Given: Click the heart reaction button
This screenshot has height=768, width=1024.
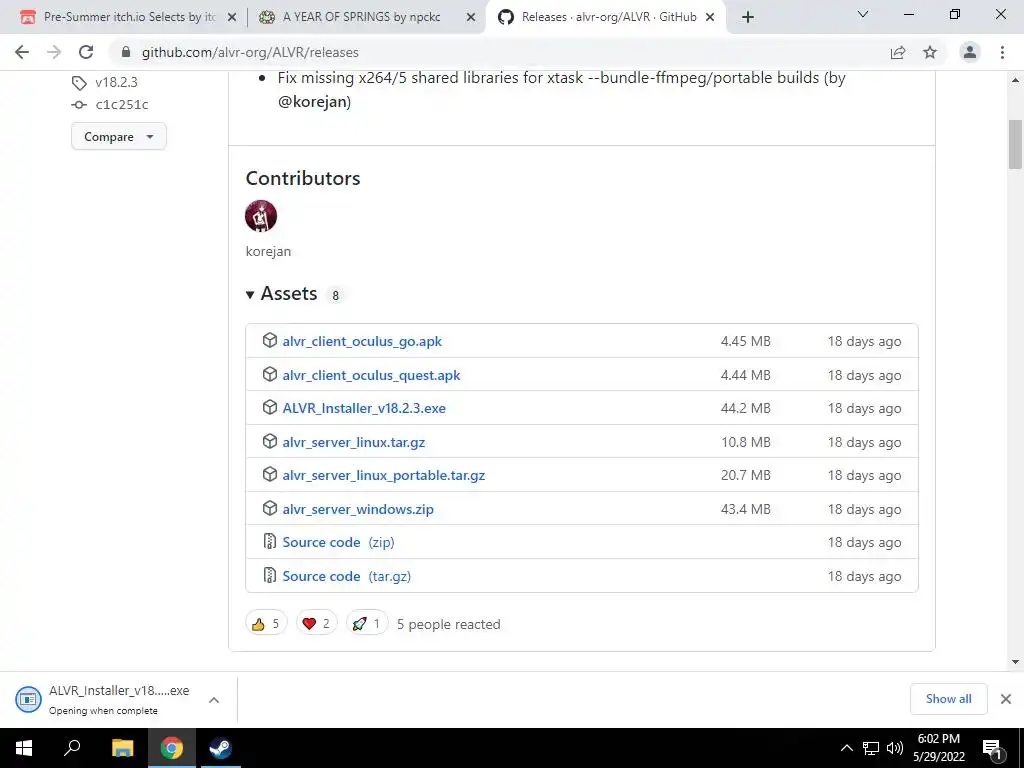Looking at the screenshot, I should [x=317, y=624].
